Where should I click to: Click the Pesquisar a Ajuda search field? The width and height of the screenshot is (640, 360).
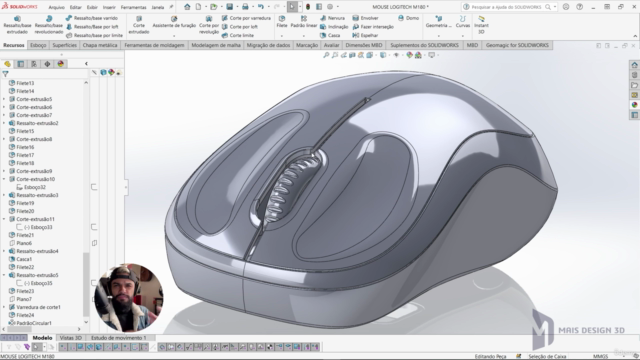(x=507, y=7)
